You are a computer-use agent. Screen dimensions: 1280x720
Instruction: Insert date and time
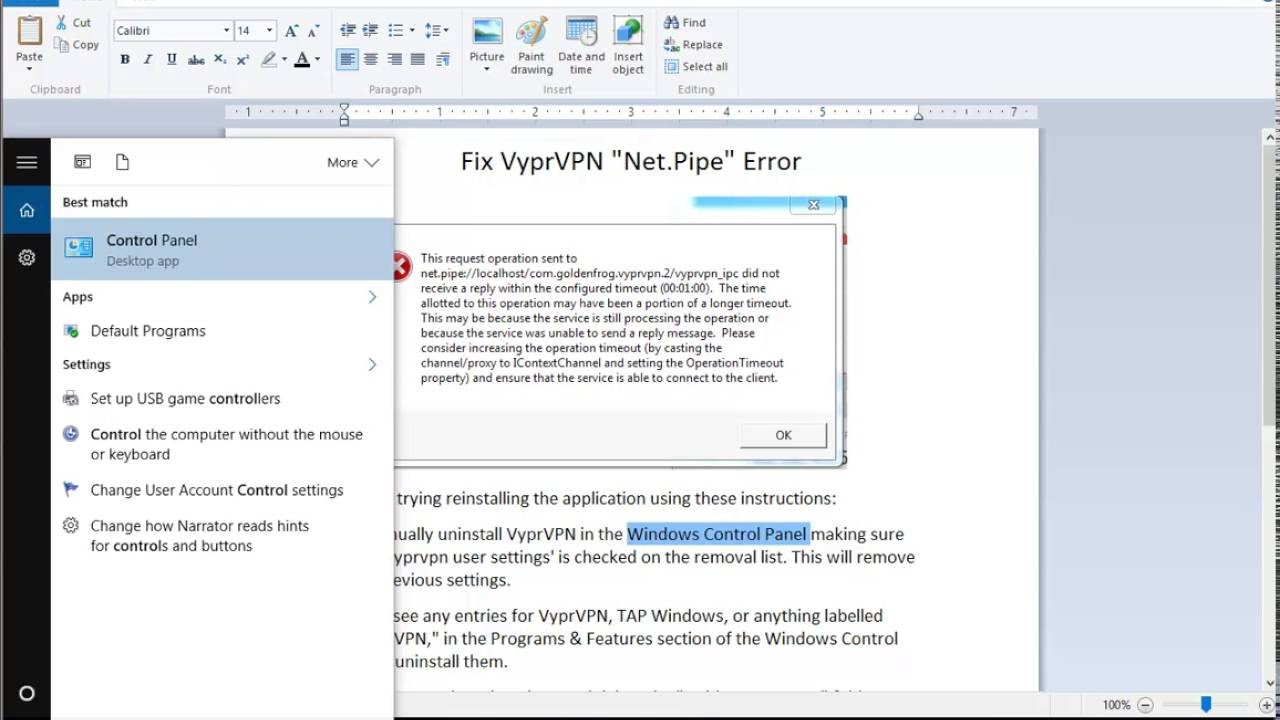581,45
